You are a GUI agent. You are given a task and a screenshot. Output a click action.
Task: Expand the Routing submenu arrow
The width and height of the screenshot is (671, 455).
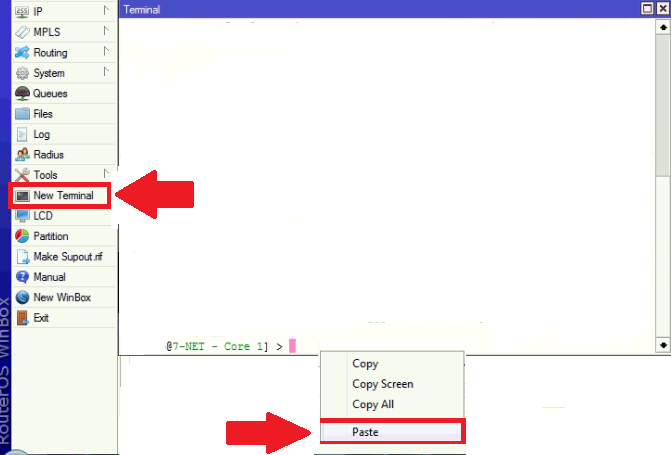pyautogui.click(x=106, y=51)
